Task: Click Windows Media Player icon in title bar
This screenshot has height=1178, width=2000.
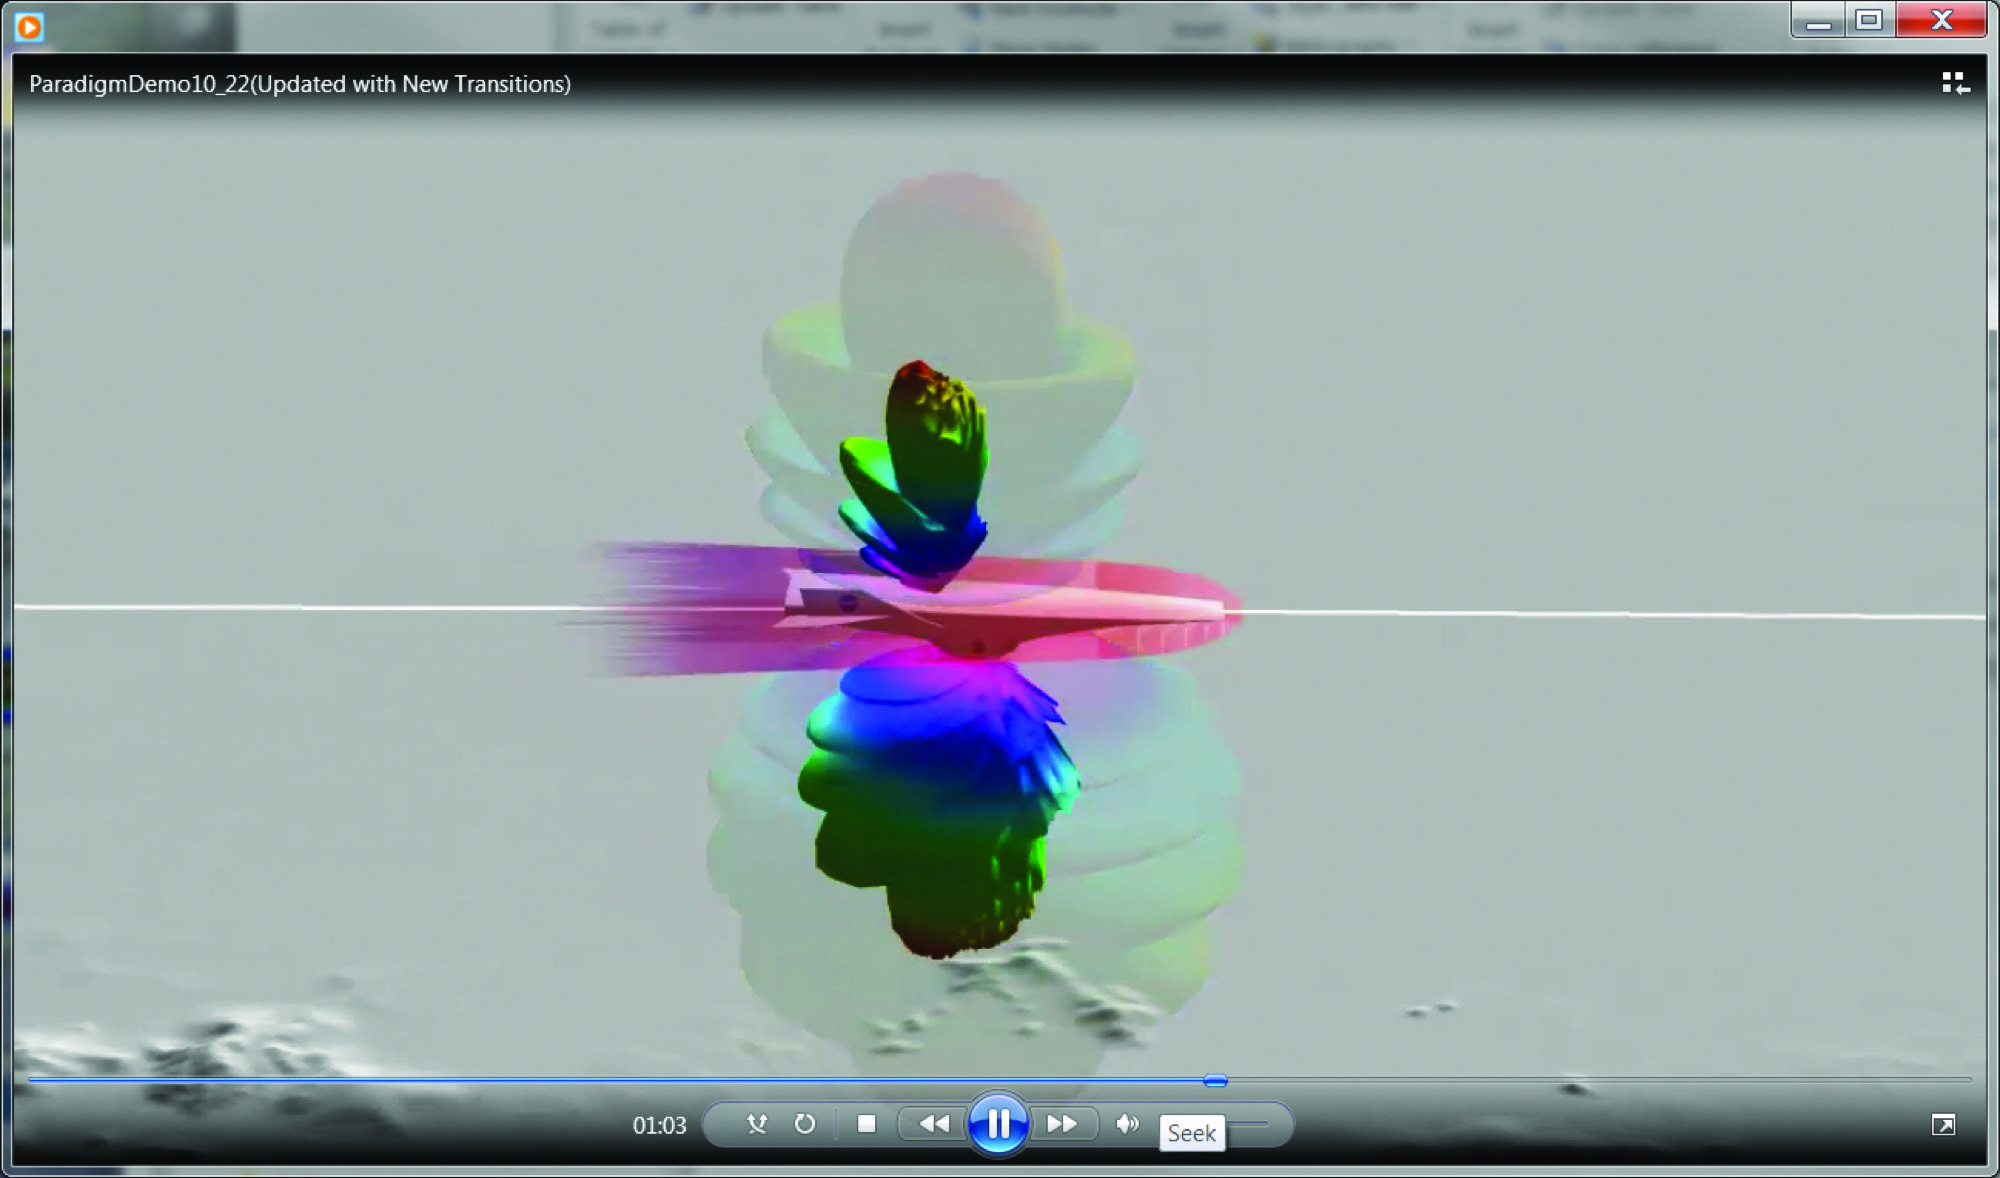Action: 29,27
